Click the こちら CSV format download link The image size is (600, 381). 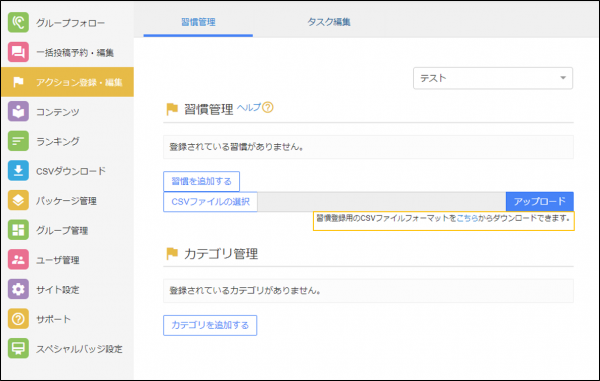pos(467,218)
